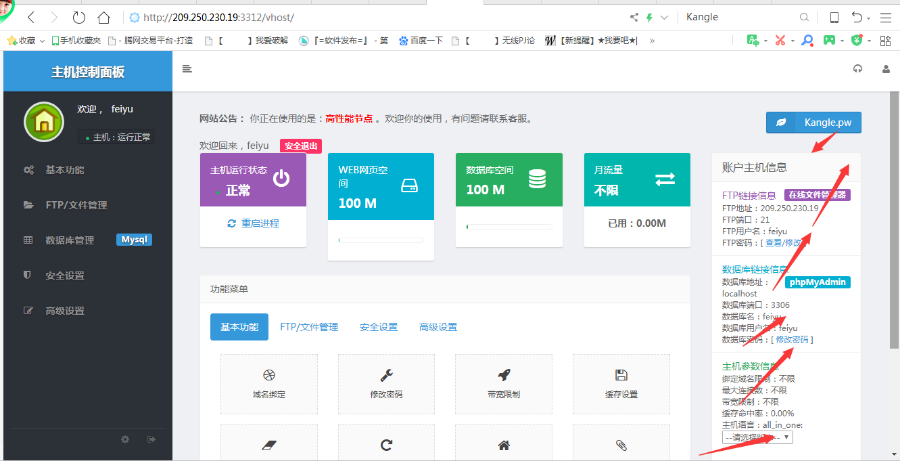Viewport: 900px width, 463px height.
Task: Show more bookmarks with the » chevron
Action: point(651,41)
